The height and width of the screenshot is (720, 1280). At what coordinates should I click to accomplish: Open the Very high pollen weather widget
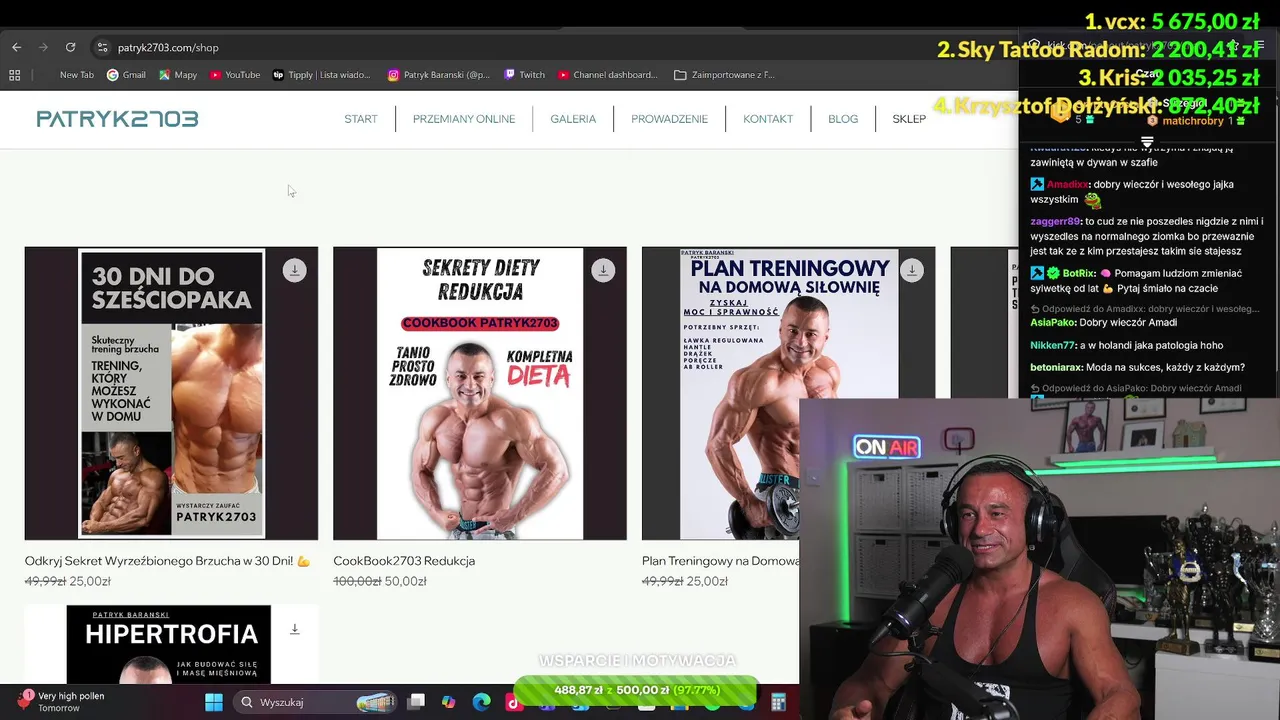62,702
